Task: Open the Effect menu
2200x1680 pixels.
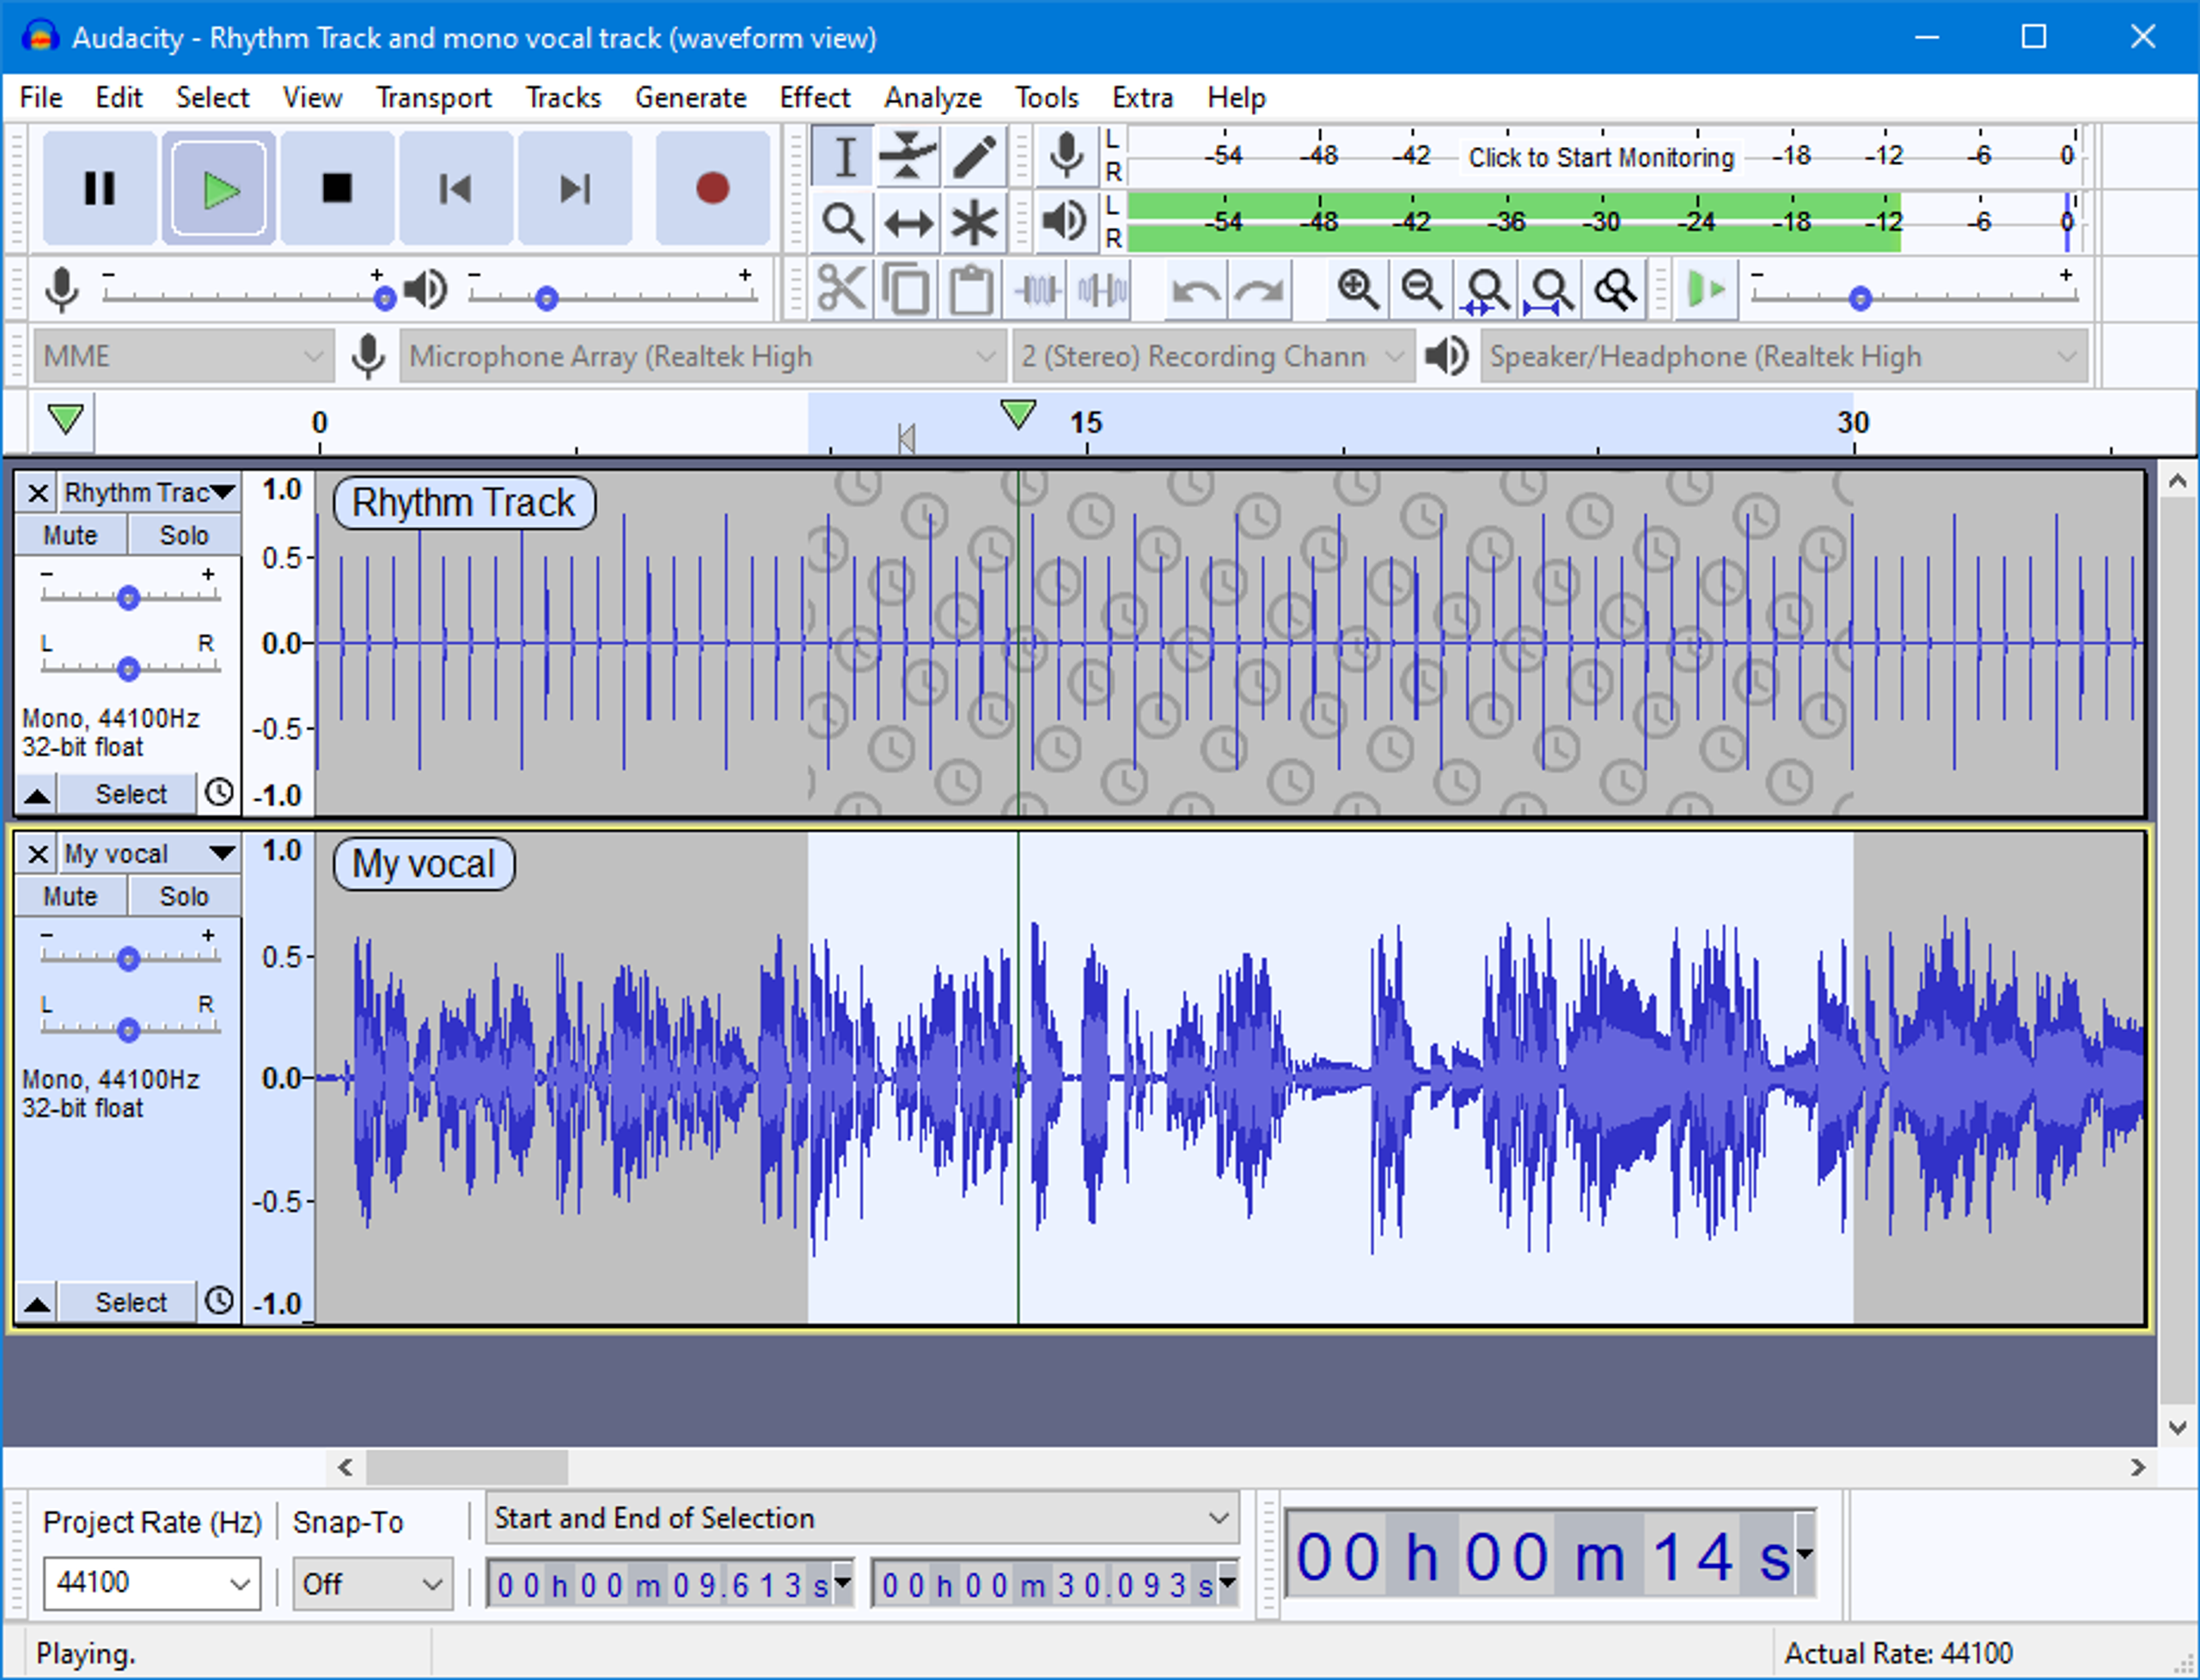Action: (815, 97)
